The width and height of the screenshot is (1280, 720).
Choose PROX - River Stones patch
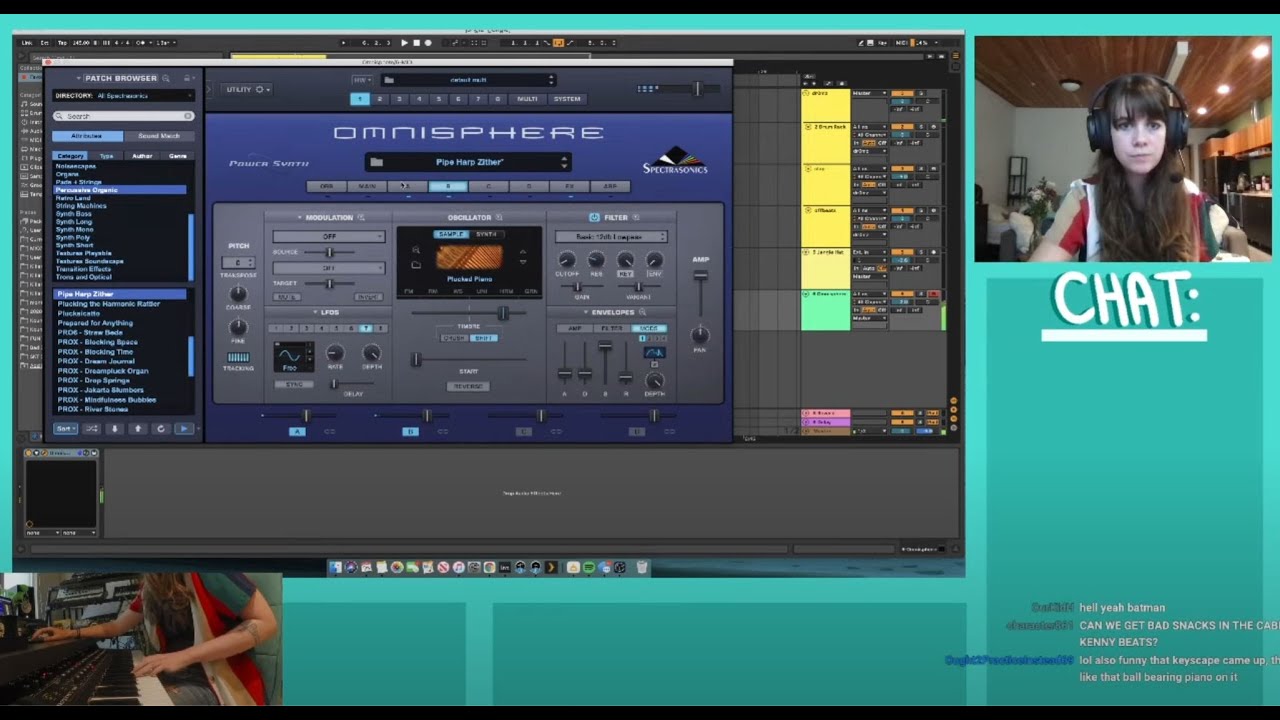click(93, 409)
